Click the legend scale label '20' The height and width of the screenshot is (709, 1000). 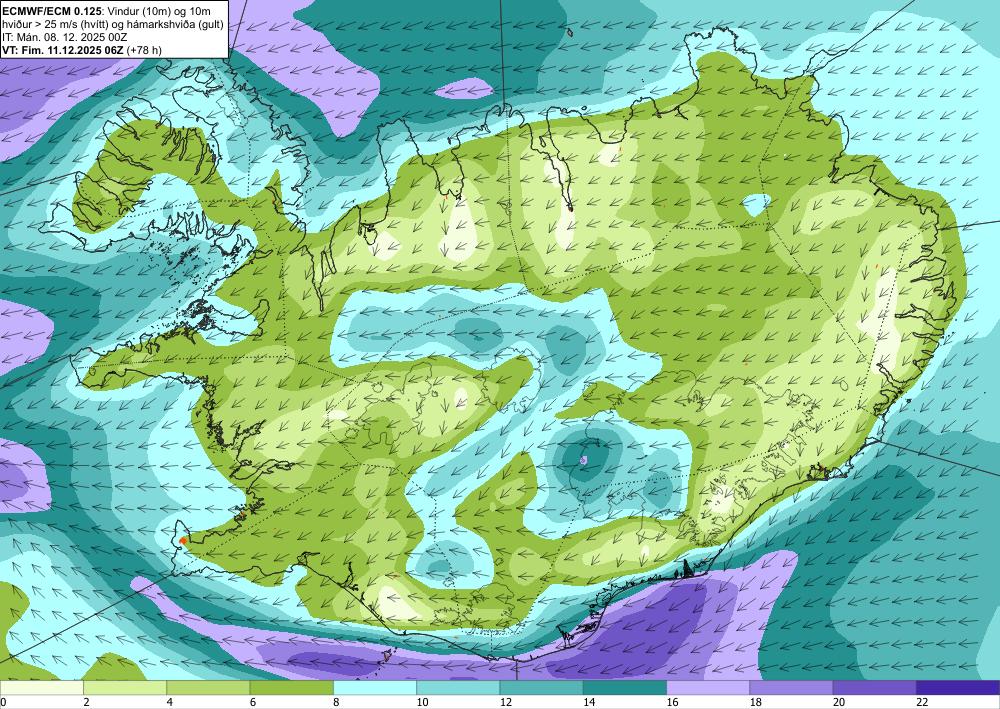(x=839, y=703)
